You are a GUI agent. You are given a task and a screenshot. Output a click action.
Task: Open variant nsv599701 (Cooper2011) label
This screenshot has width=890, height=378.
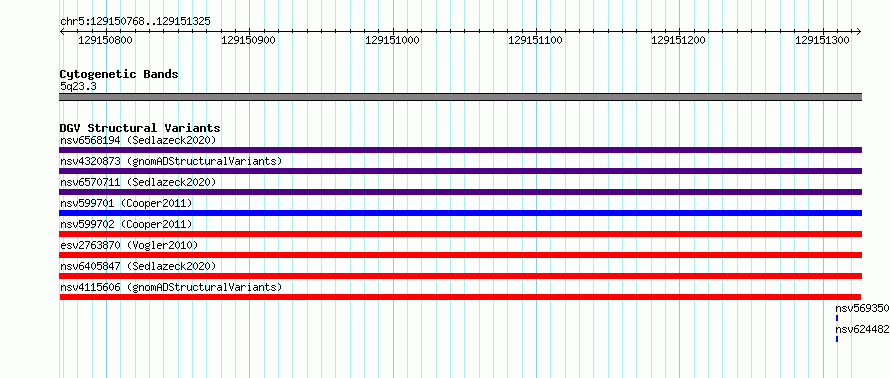click(x=126, y=203)
